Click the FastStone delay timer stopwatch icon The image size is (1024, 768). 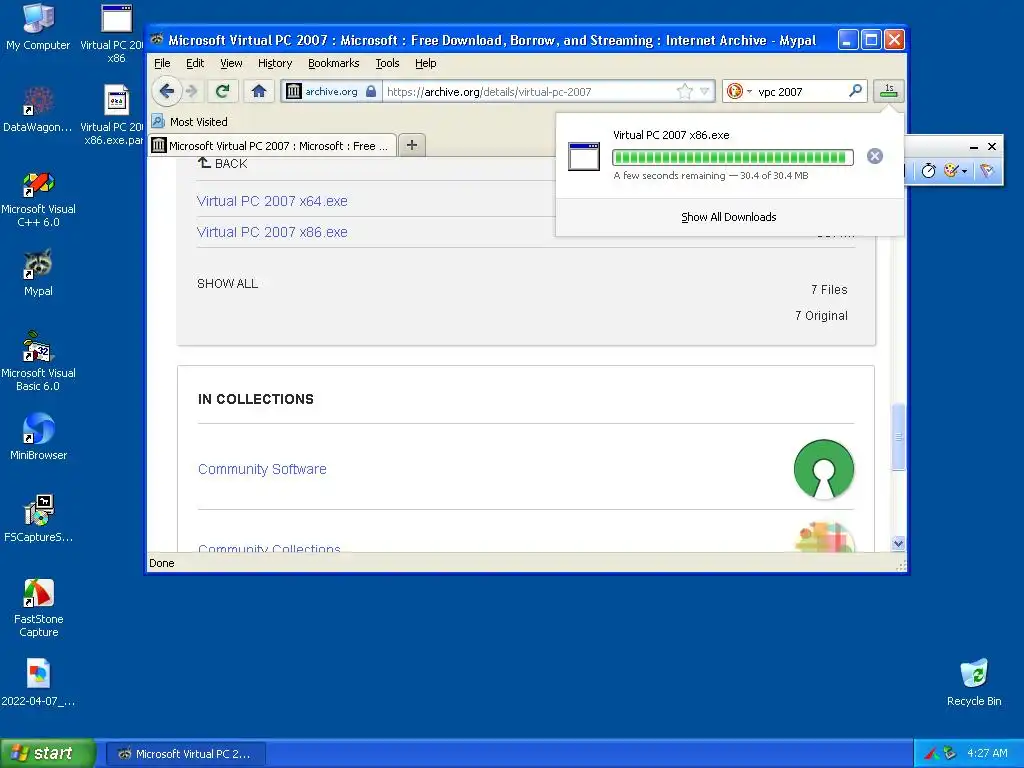[x=928, y=170]
